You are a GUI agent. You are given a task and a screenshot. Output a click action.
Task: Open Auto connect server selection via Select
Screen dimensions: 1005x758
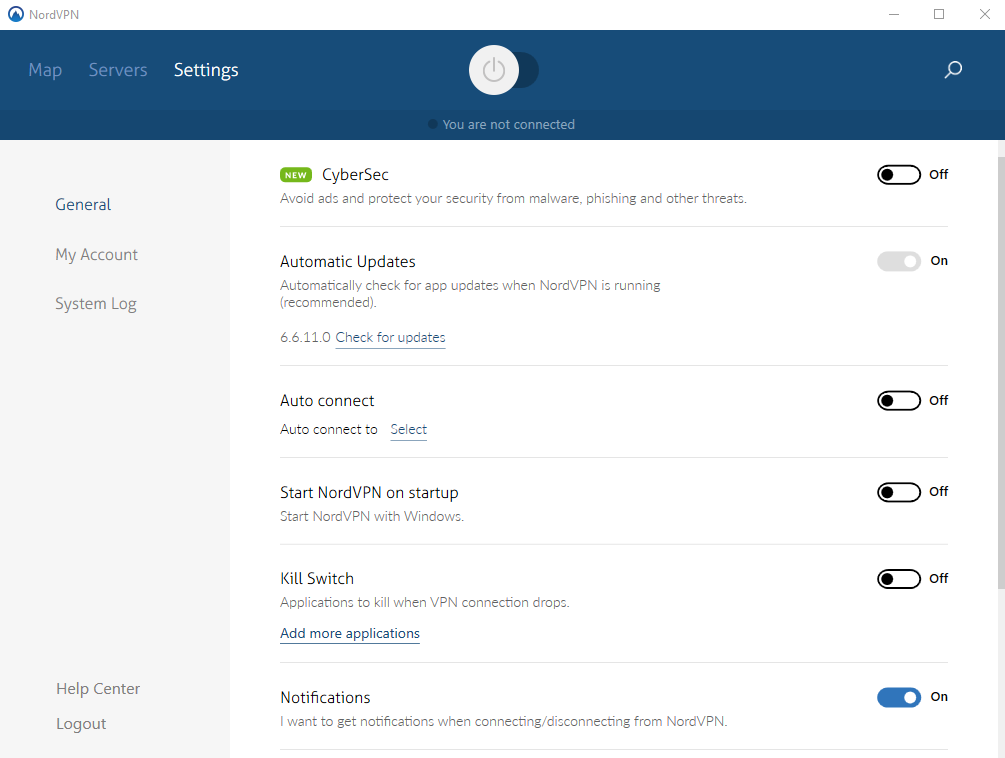pyautogui.click(x=408, y=429)
